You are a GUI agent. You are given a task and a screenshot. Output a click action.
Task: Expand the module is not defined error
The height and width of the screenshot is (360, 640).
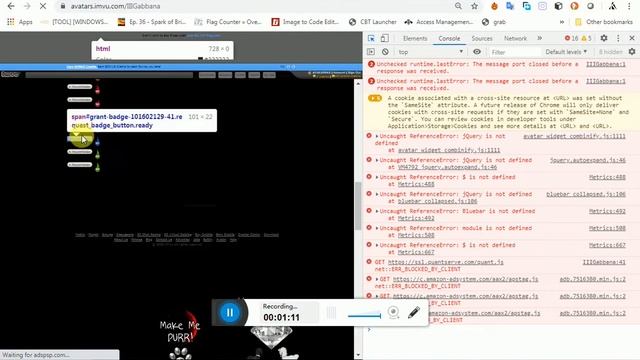click(377, 229)
